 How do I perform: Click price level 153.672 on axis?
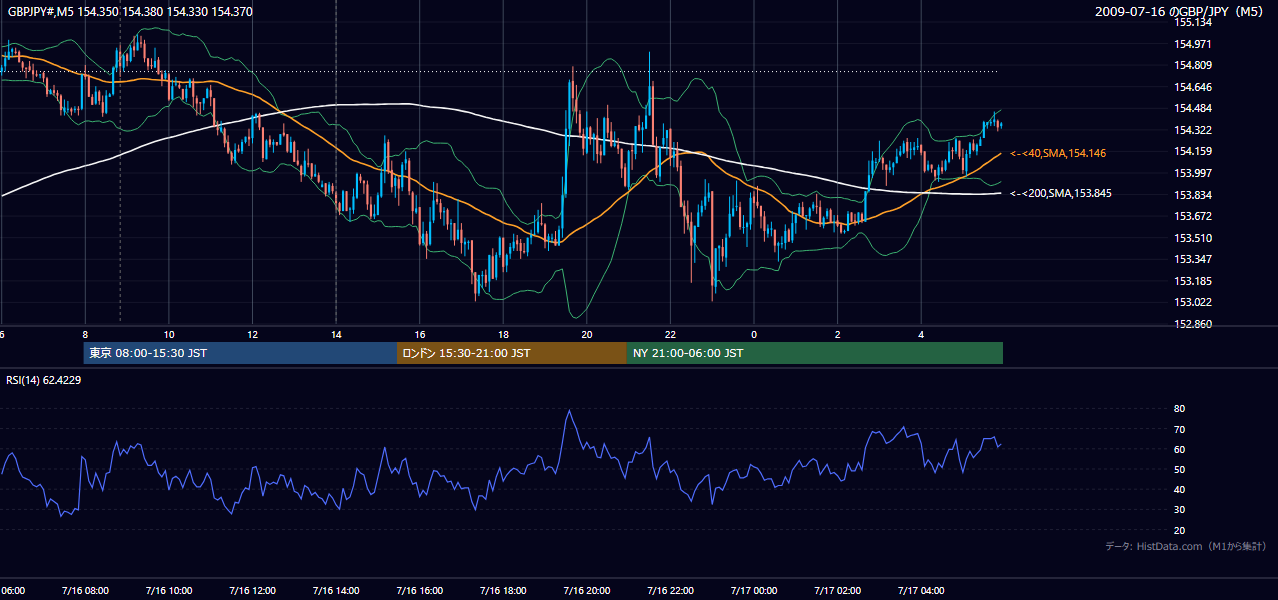pos(1193,216)
